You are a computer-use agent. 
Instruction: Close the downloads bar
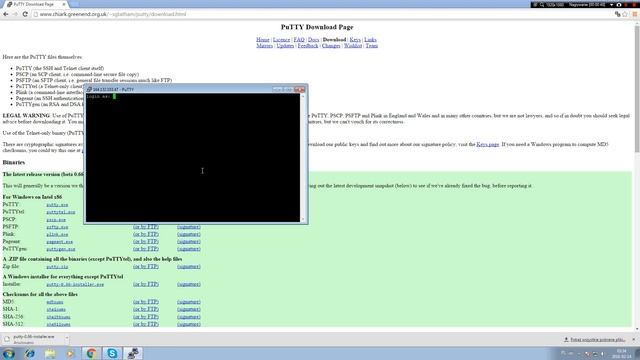pos(634,340)
